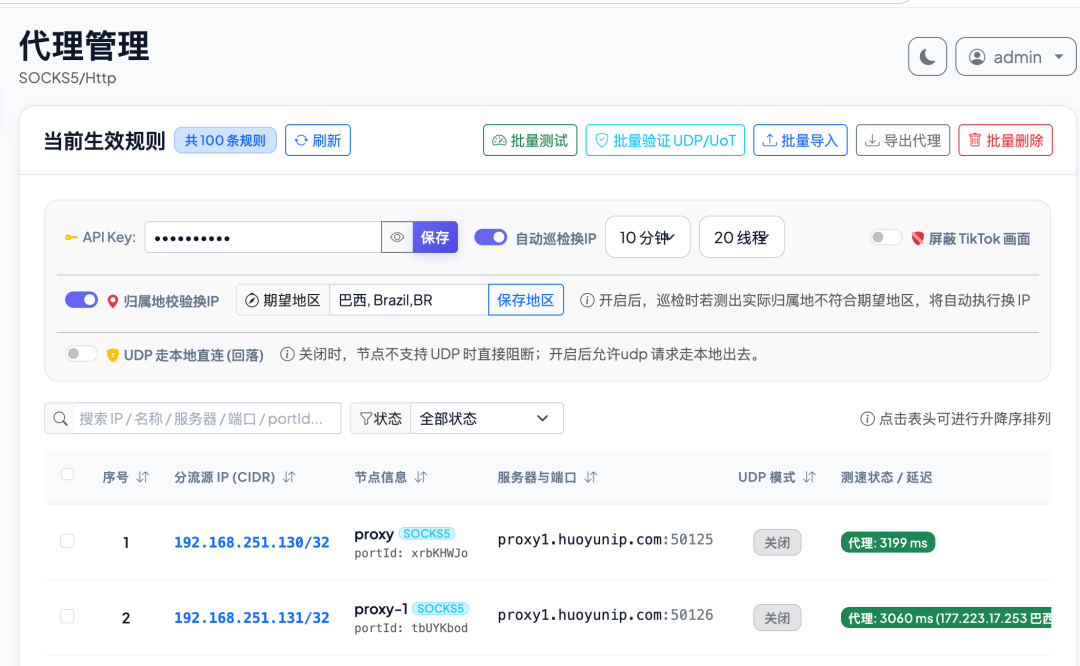Sort by UDP 模式 column arrows
The height and width of the screenshot is (666, 1080).
pyautogui.click(x=809, y=477)
